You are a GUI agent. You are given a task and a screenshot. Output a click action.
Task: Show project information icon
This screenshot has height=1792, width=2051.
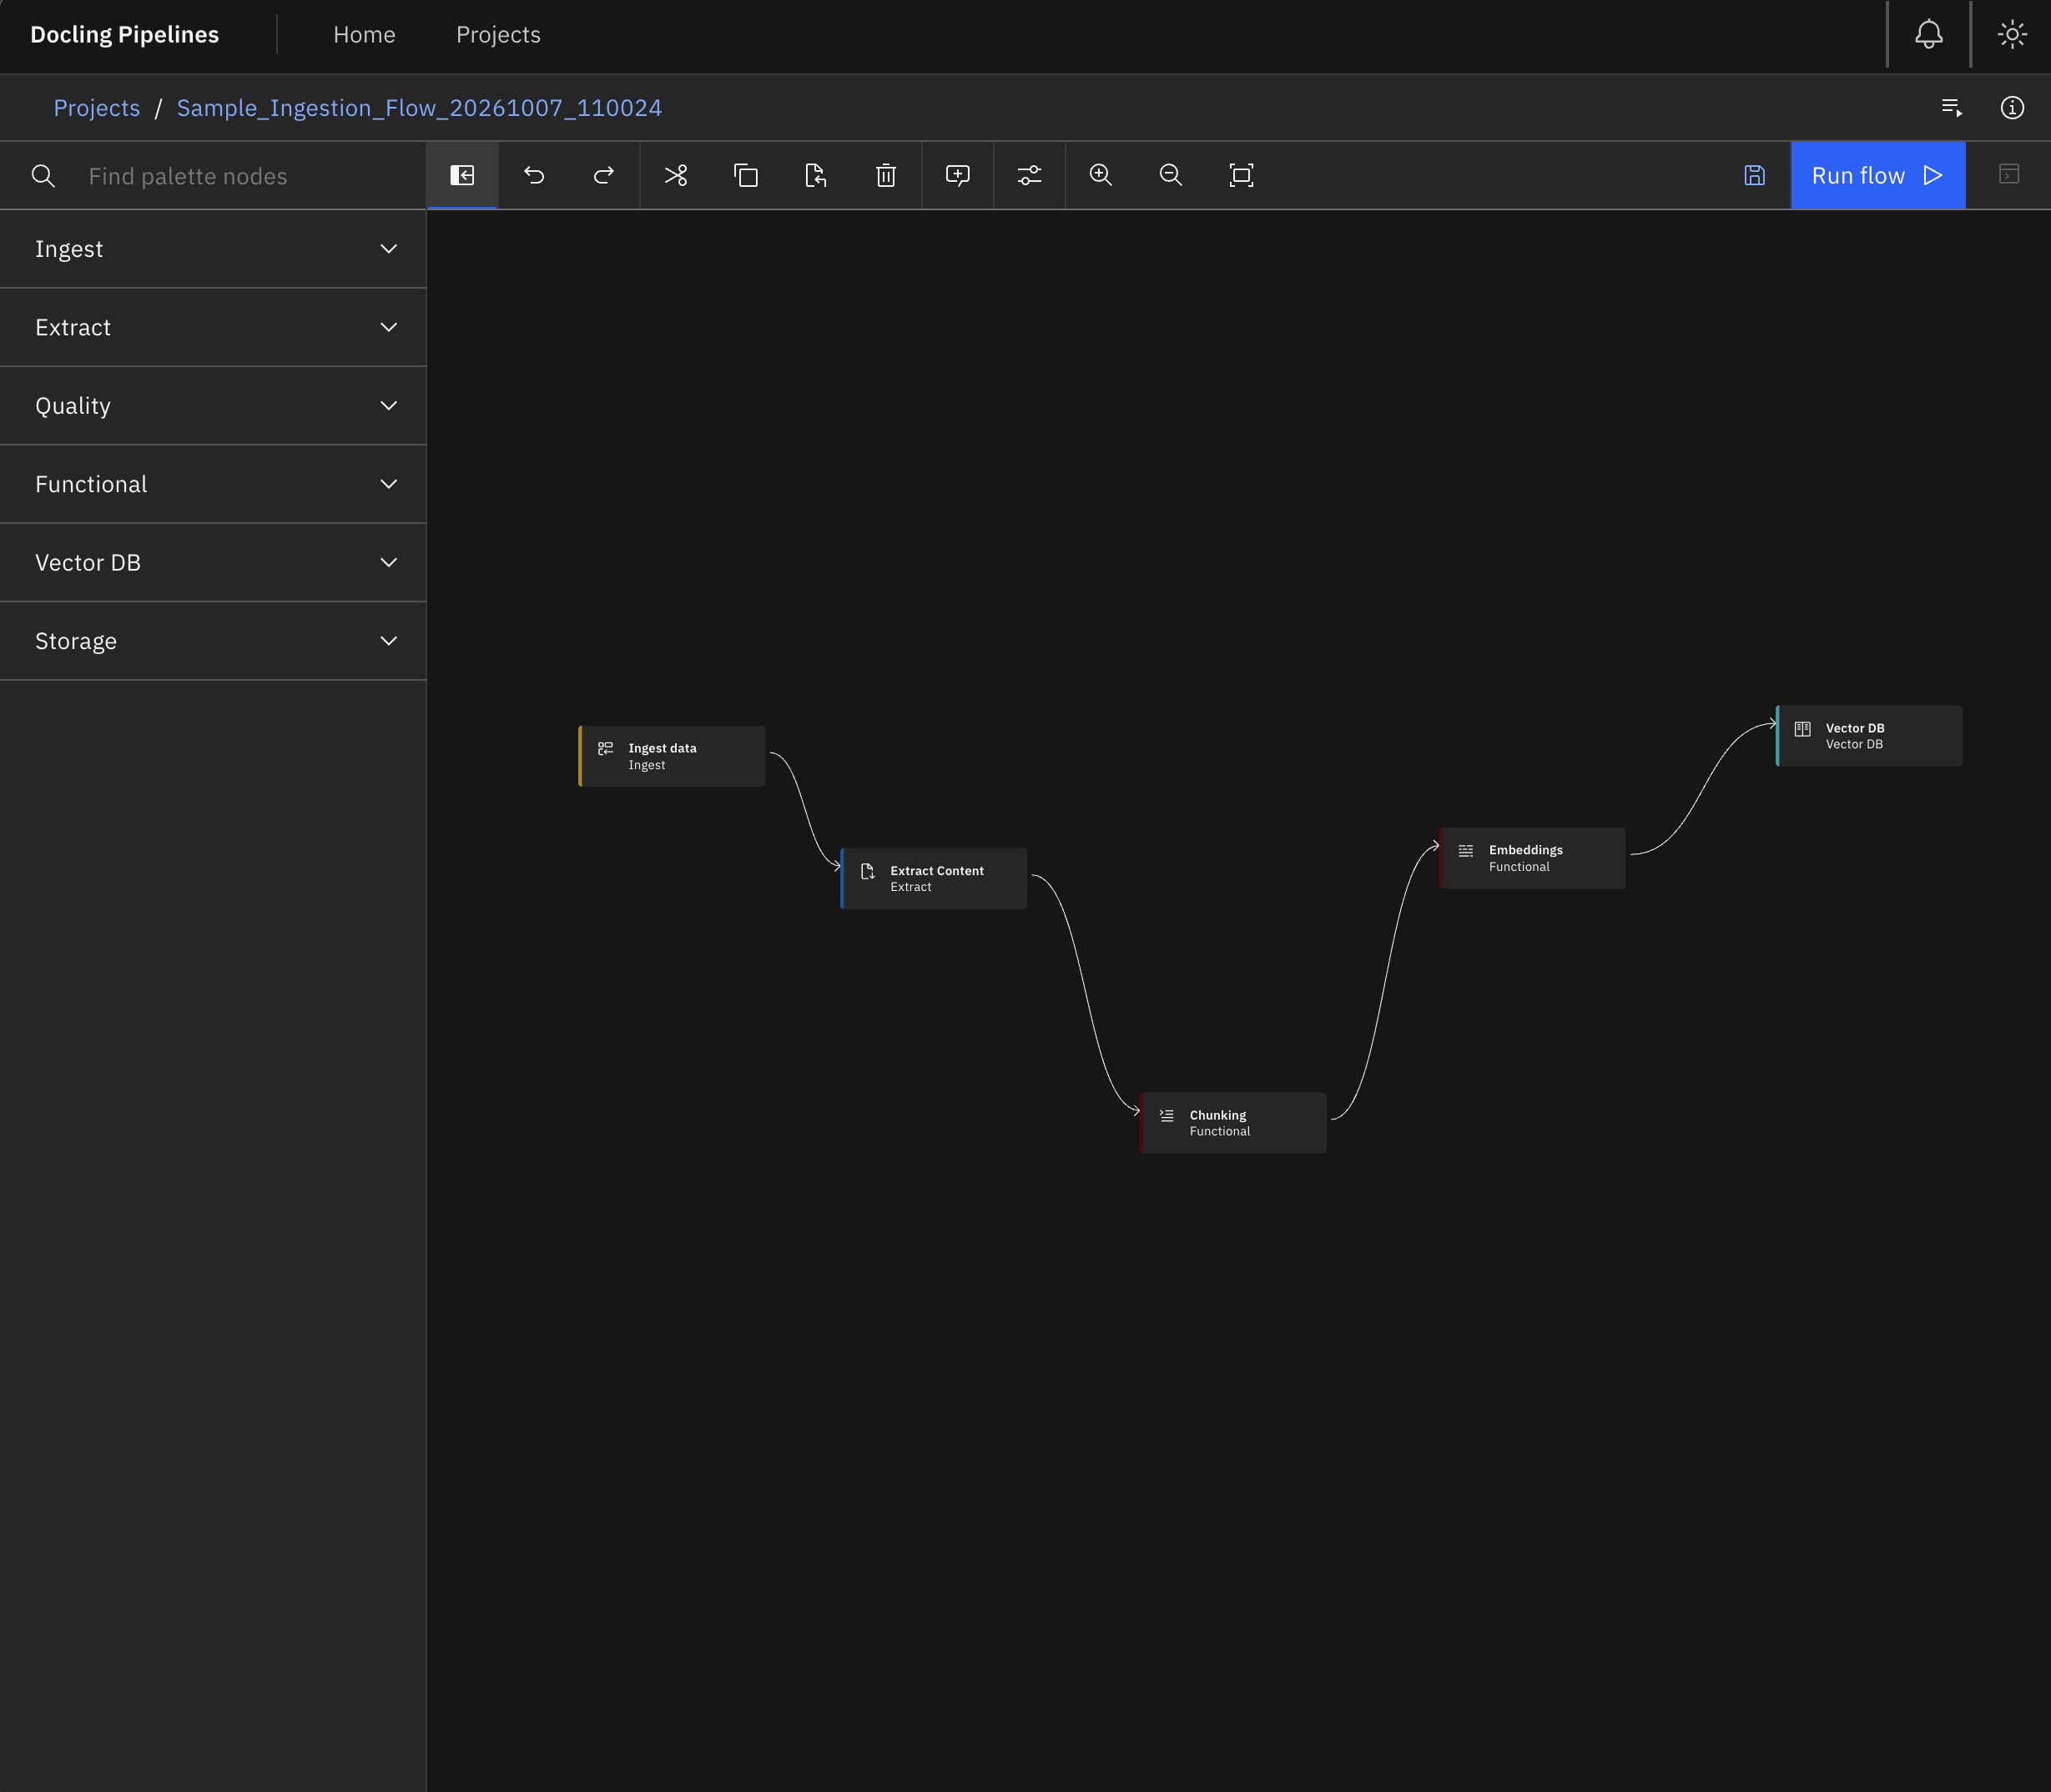(2012, 107)
